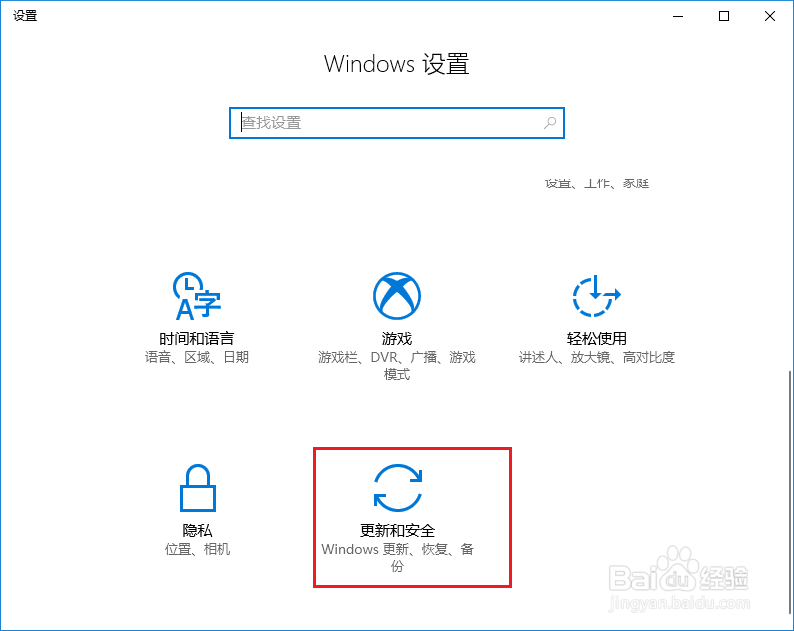794x631 pixels.
Task: Click the magnifier search icon
Action: coord(550,123)
